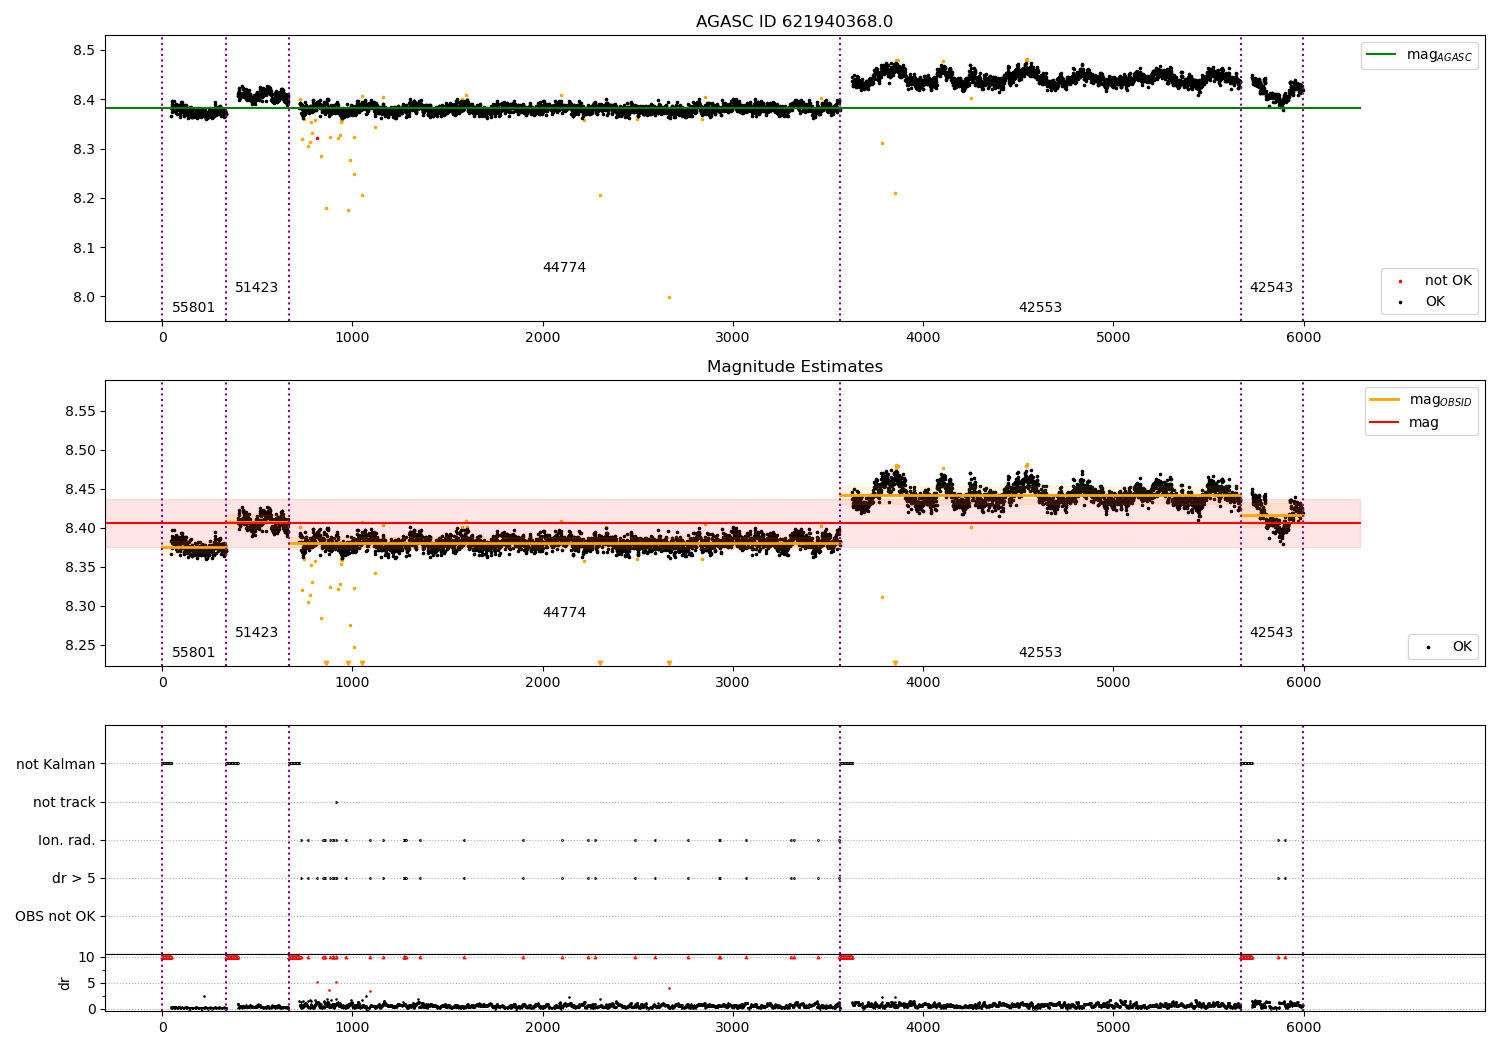Image resolution: width=1500 pixels, height=1050 pixels.
Task: Click the '8.30' y-axis tick in middle plot
Action: click(x=80, y=606)
